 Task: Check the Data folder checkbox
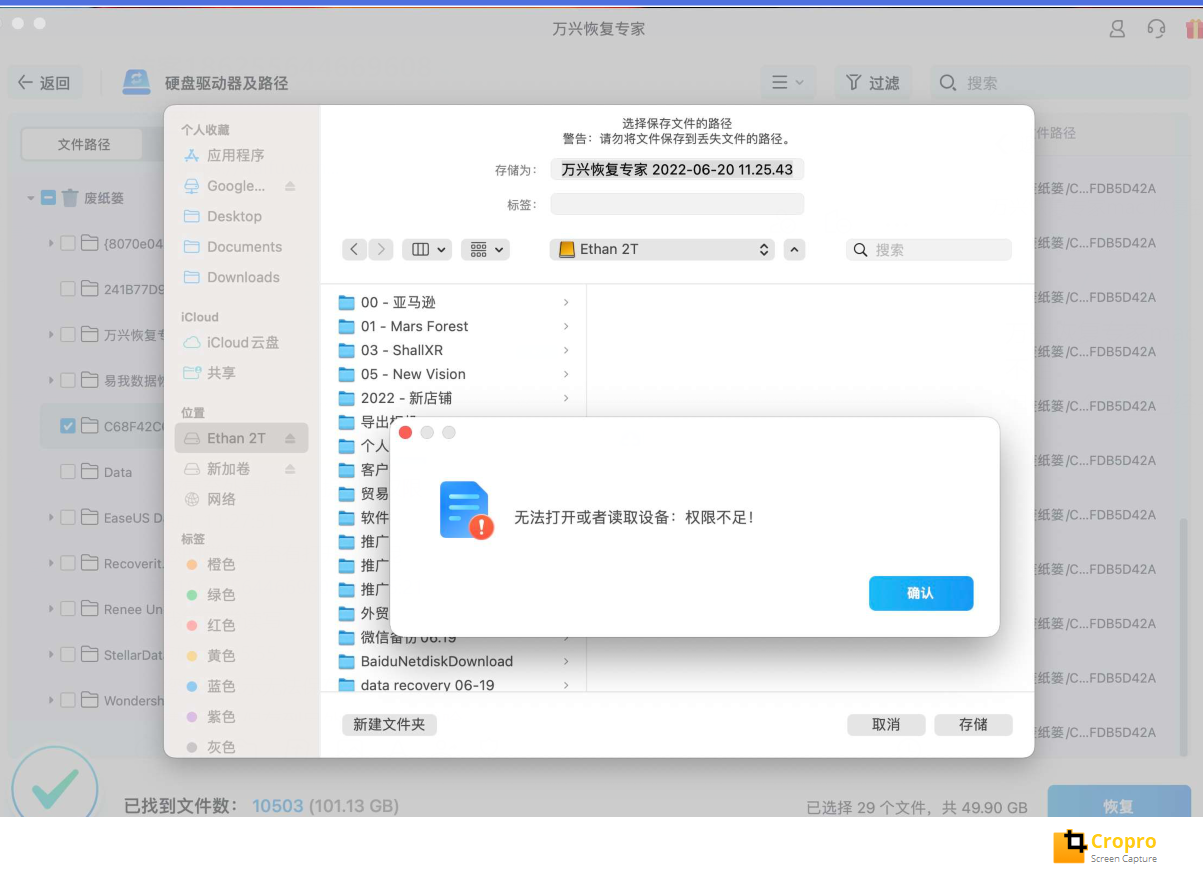point(68,472)
